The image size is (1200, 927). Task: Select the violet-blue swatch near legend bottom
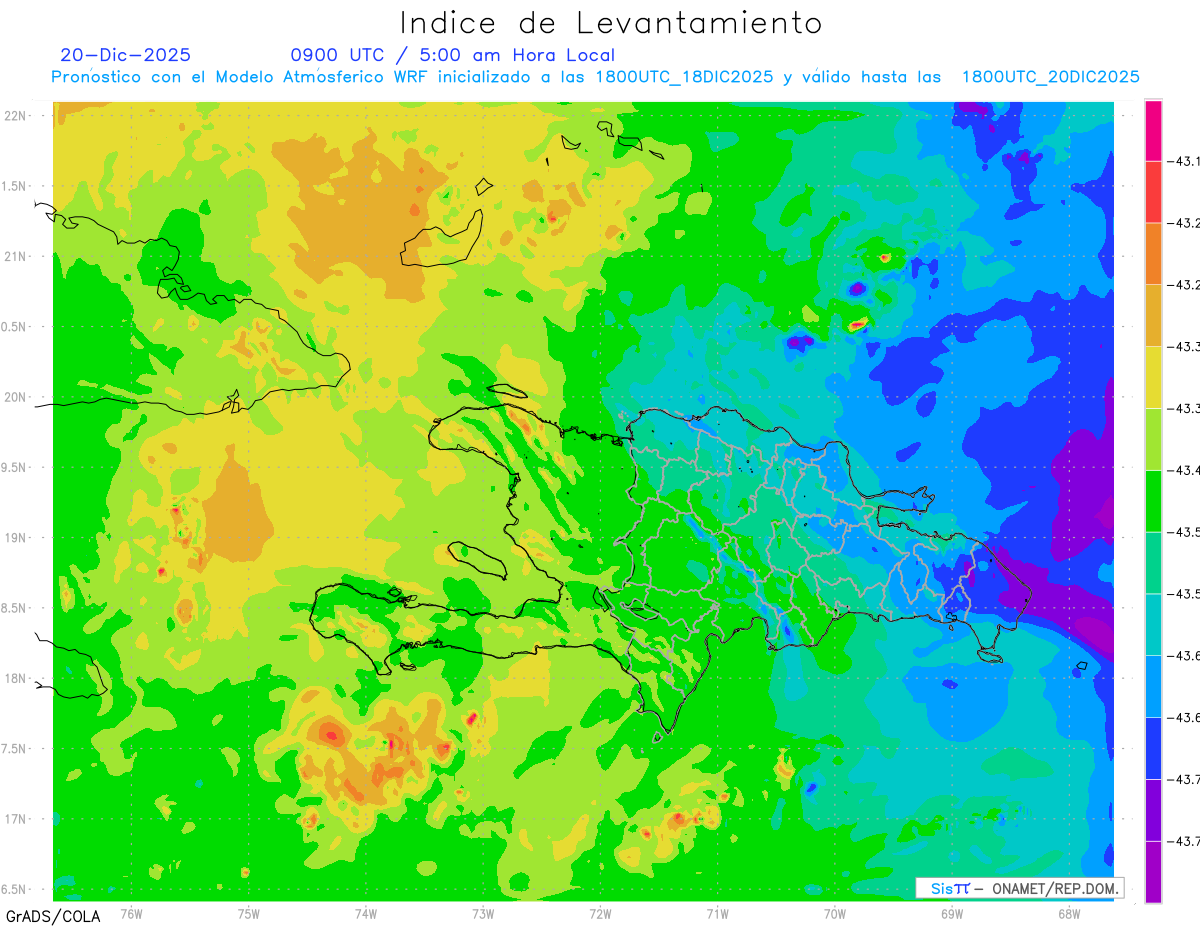coord(1153,809)
